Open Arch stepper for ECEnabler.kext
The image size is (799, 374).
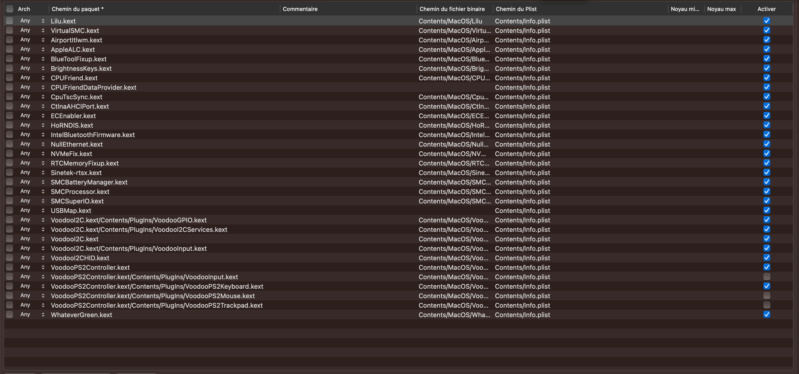32,116
